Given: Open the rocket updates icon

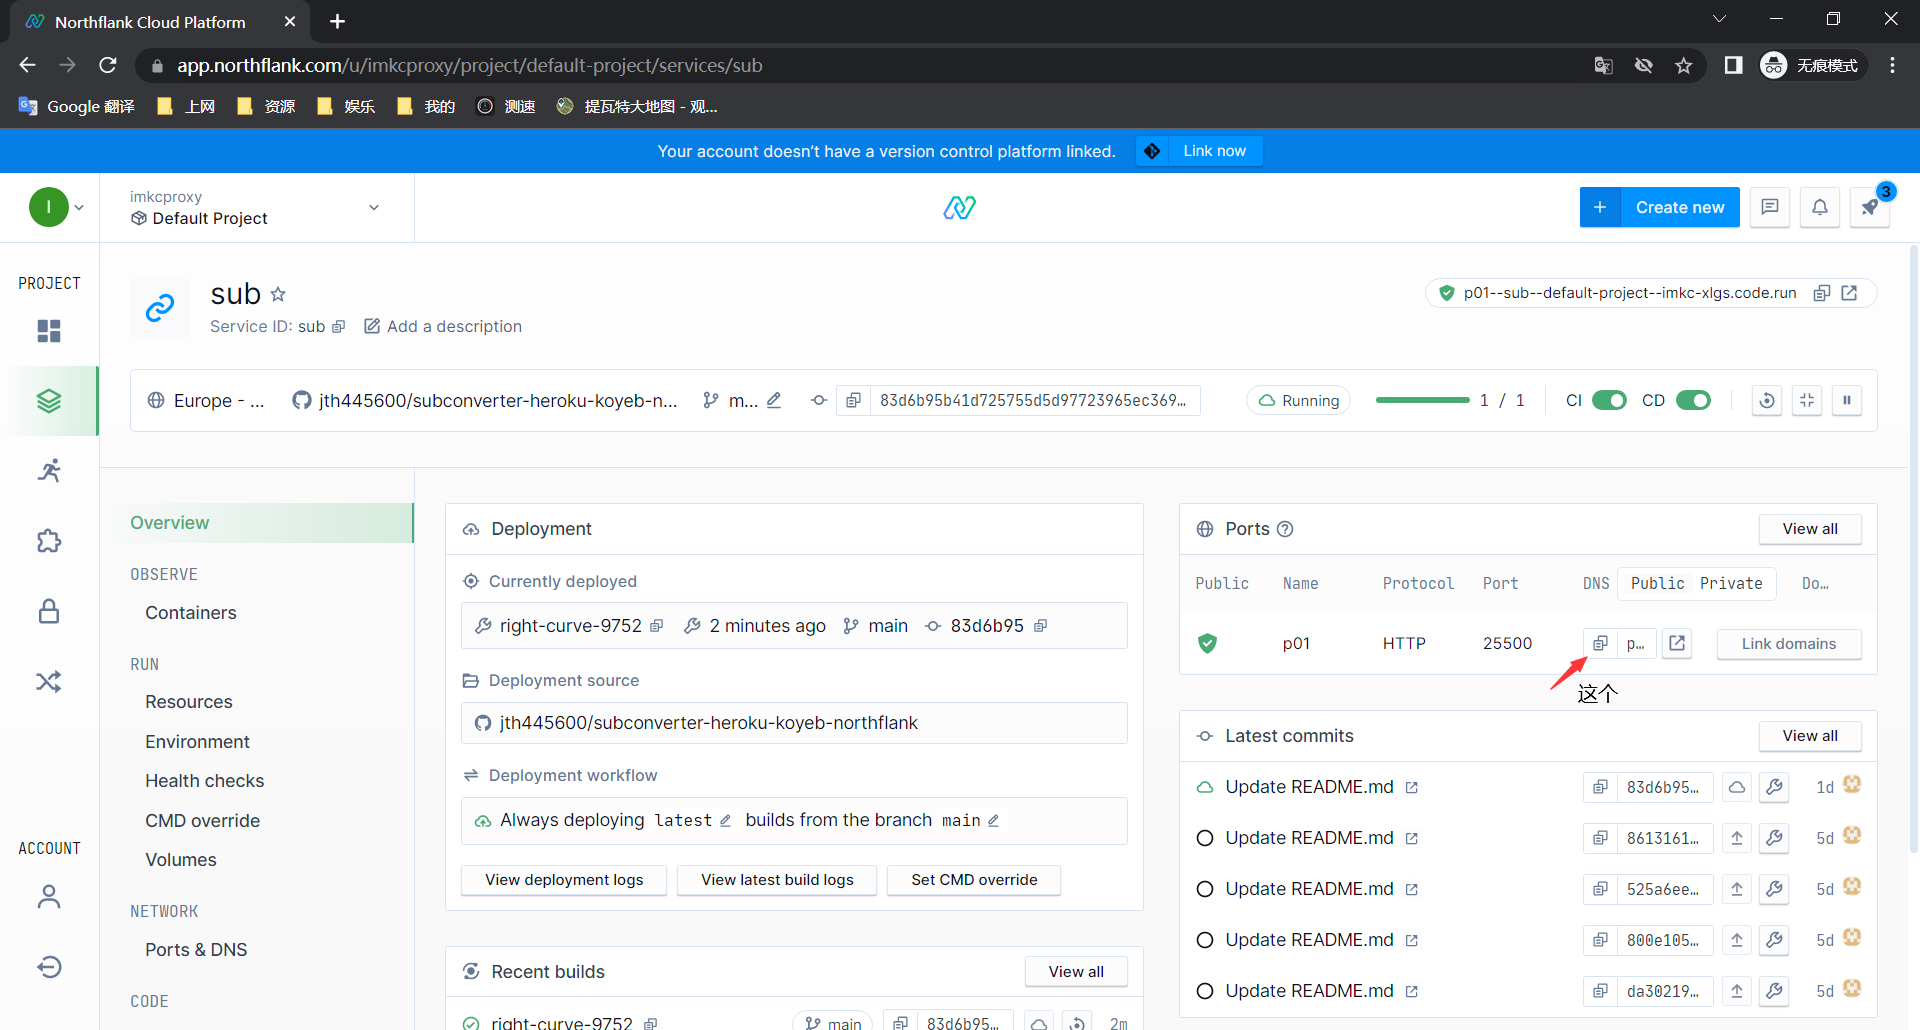Looking at the screenshot, I should point(1869,207).
